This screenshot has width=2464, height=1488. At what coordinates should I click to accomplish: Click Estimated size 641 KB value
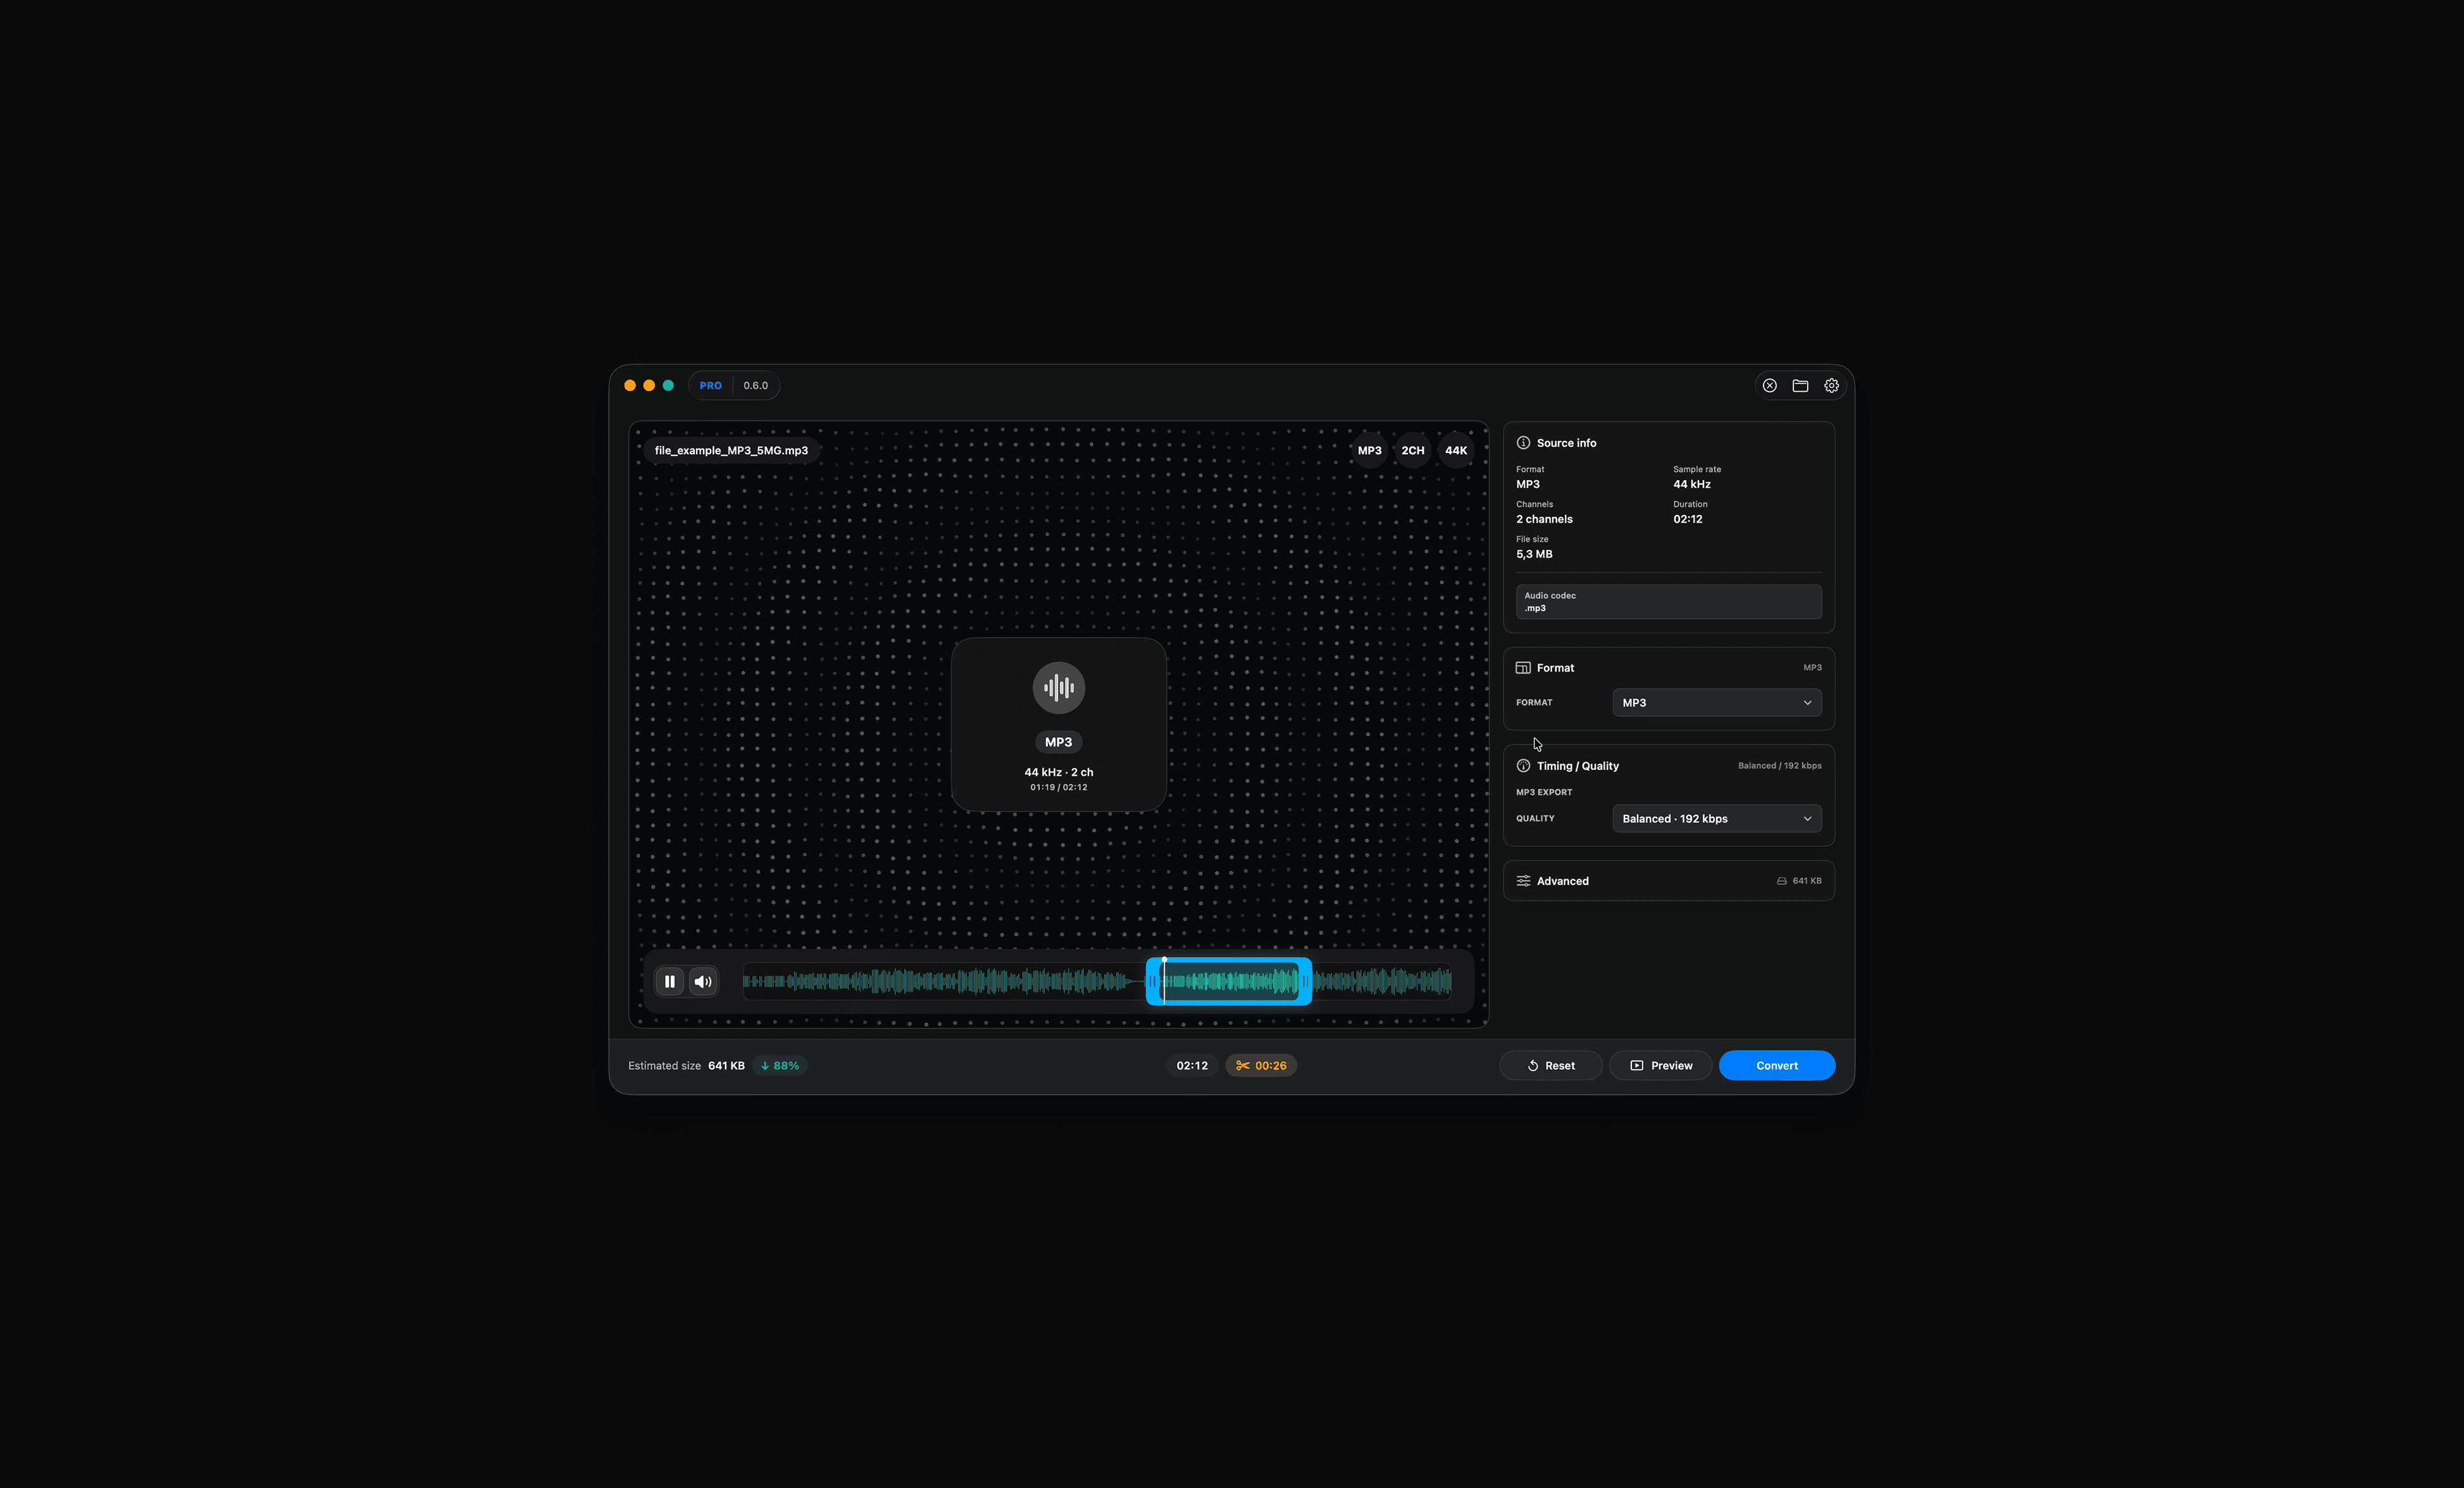tap(726, 1066)
